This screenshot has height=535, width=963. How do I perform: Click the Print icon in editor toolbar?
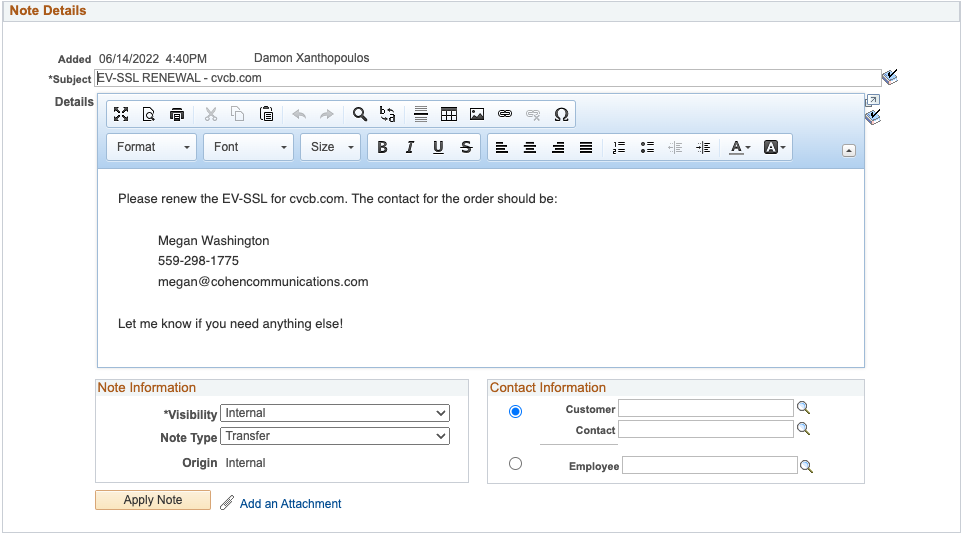coord(177,114)
